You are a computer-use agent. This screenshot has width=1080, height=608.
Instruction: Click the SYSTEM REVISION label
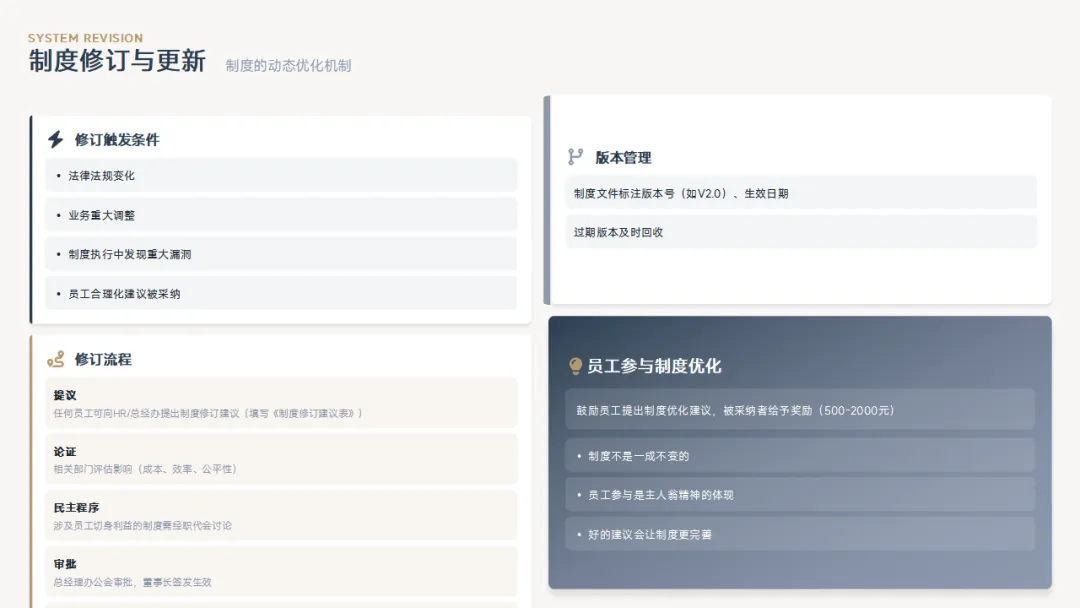[85, 38]
